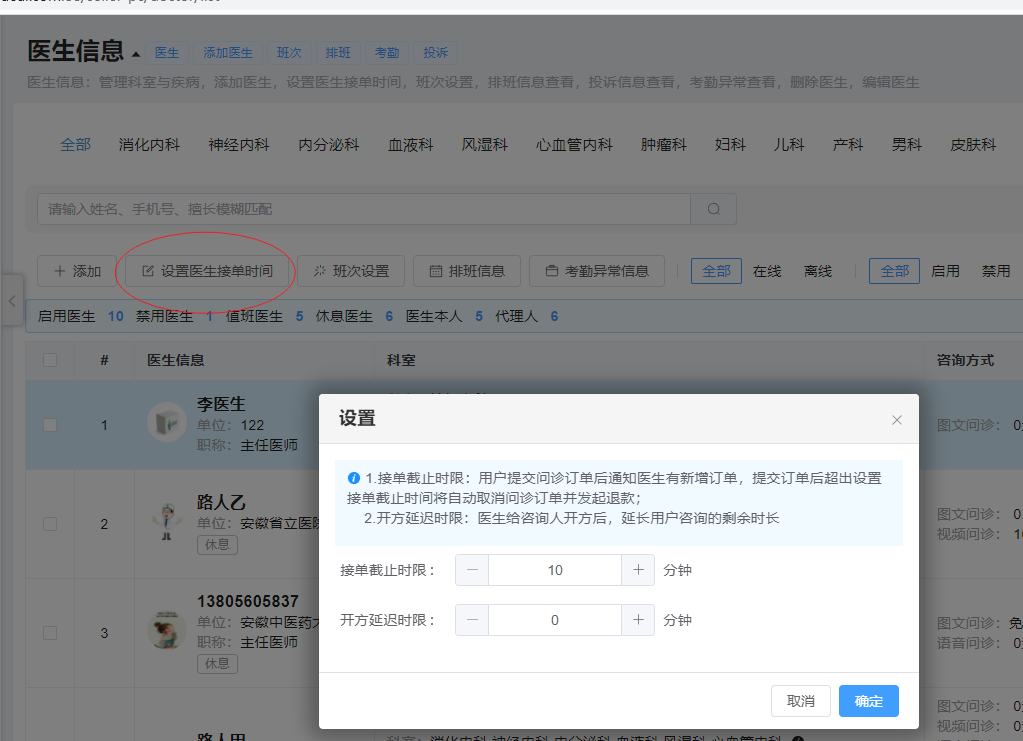This screenshot has height=741, width=1023.
Task: Select the 风湿科 department tab
Action: [485, 145]
